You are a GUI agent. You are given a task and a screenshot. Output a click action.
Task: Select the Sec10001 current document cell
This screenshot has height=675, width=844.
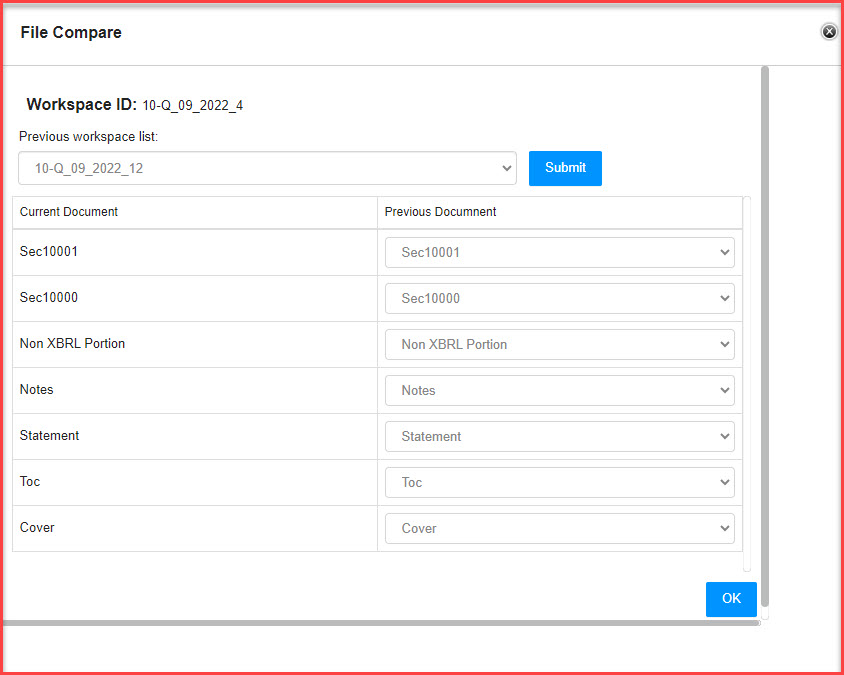[195, 252]
